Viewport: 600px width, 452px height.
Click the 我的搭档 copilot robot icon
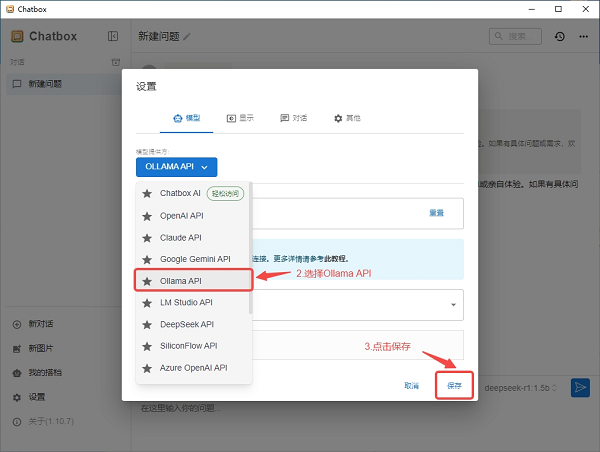pyautogui.click(x=17, y=373)
